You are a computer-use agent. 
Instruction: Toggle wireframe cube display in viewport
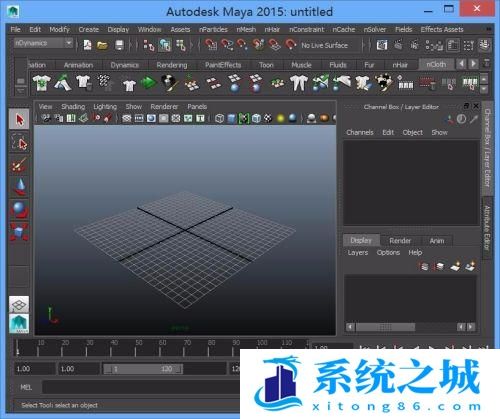click(219, 118)
